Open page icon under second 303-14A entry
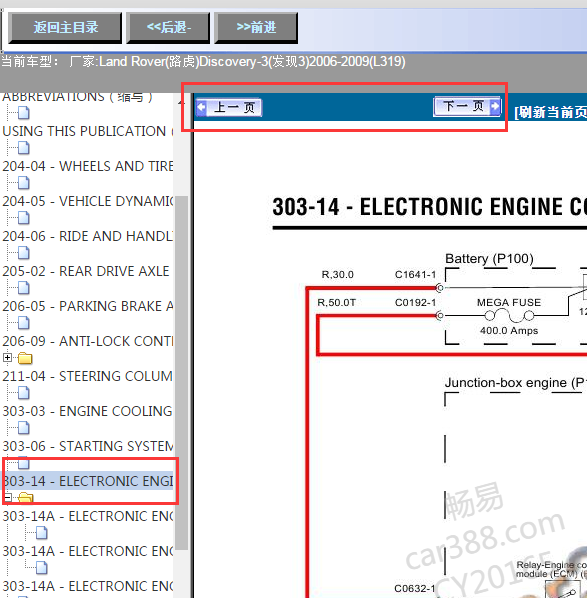 pyautogui.click(x=42, y=567)
